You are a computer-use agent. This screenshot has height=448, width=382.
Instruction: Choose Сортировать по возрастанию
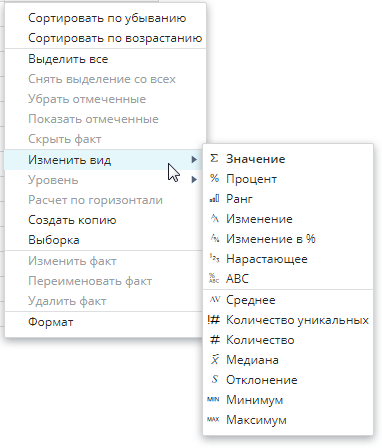click(x=115, y=38)
